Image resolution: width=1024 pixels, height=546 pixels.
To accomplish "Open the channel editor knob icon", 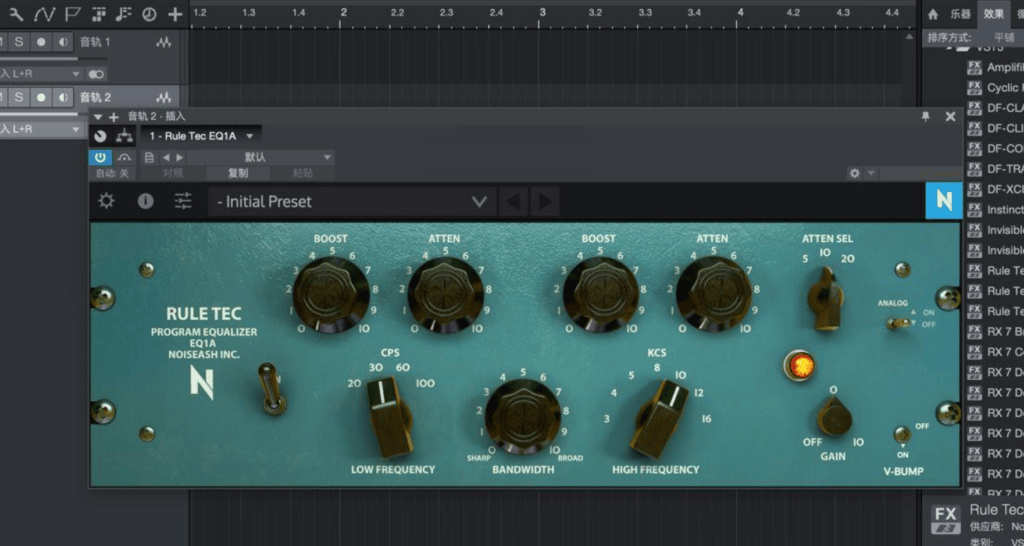I will point(100,136).
